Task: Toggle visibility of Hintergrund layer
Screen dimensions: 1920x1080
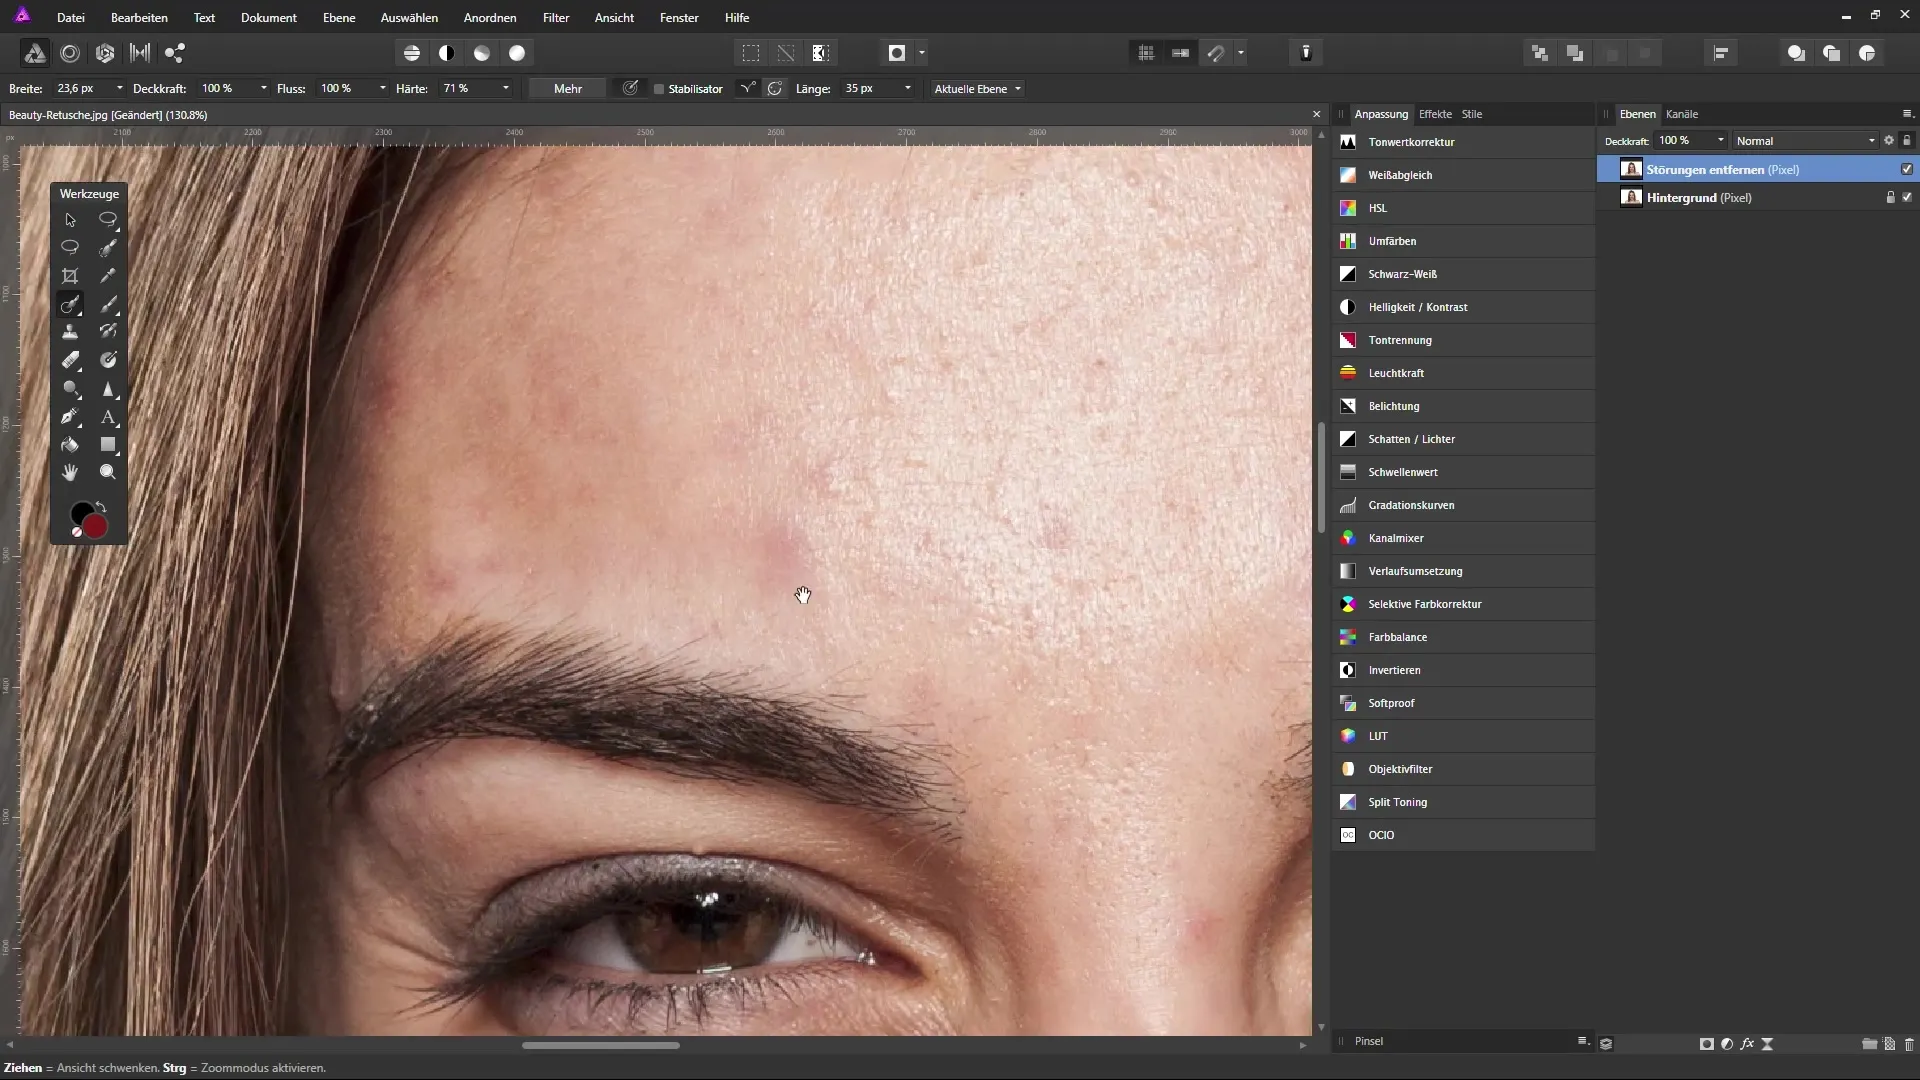Action: click(x=1907, y=197)
